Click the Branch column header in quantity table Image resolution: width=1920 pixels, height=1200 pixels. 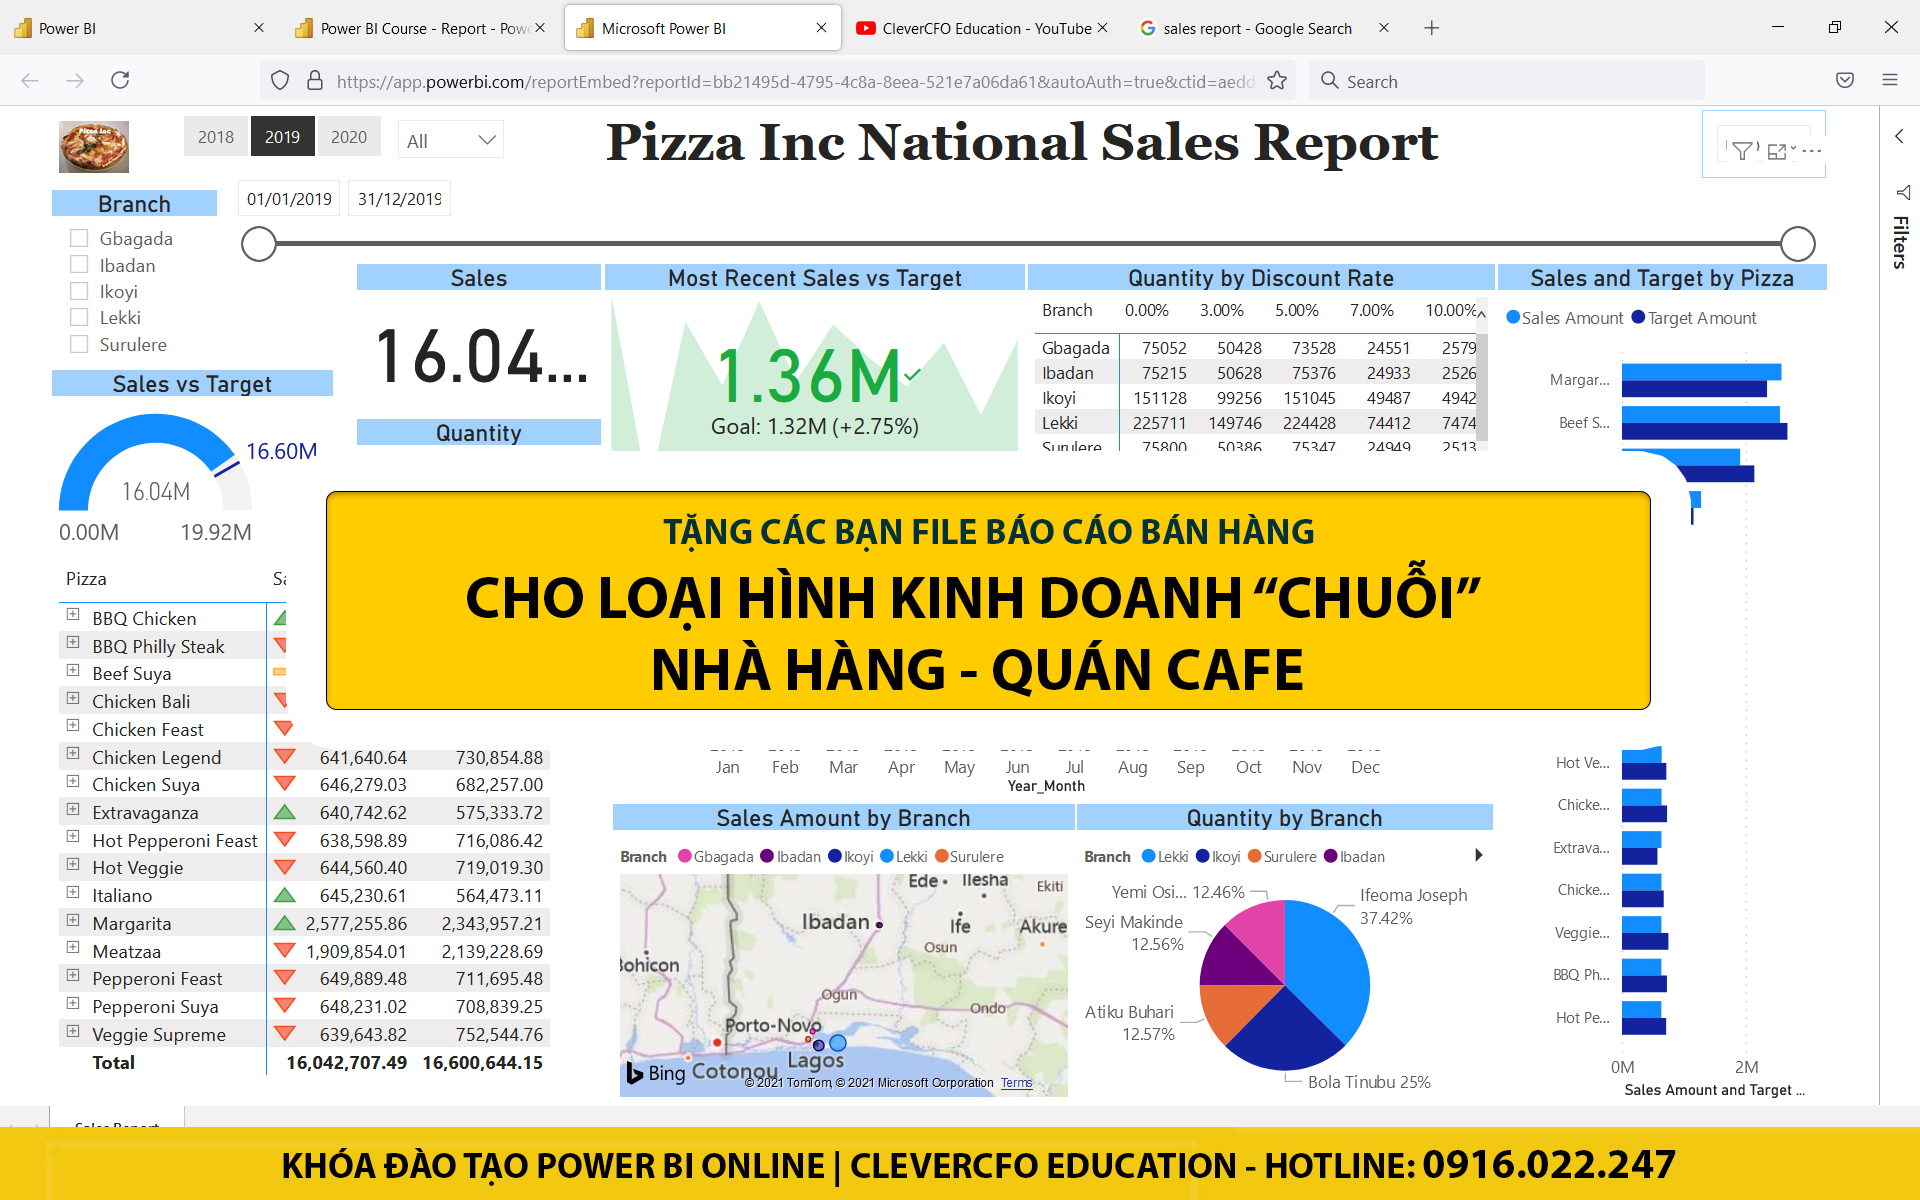1067,310
